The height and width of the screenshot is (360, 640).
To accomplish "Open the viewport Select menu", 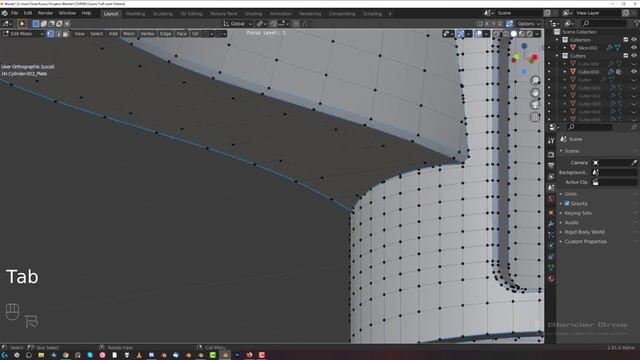I will [96, 34].
